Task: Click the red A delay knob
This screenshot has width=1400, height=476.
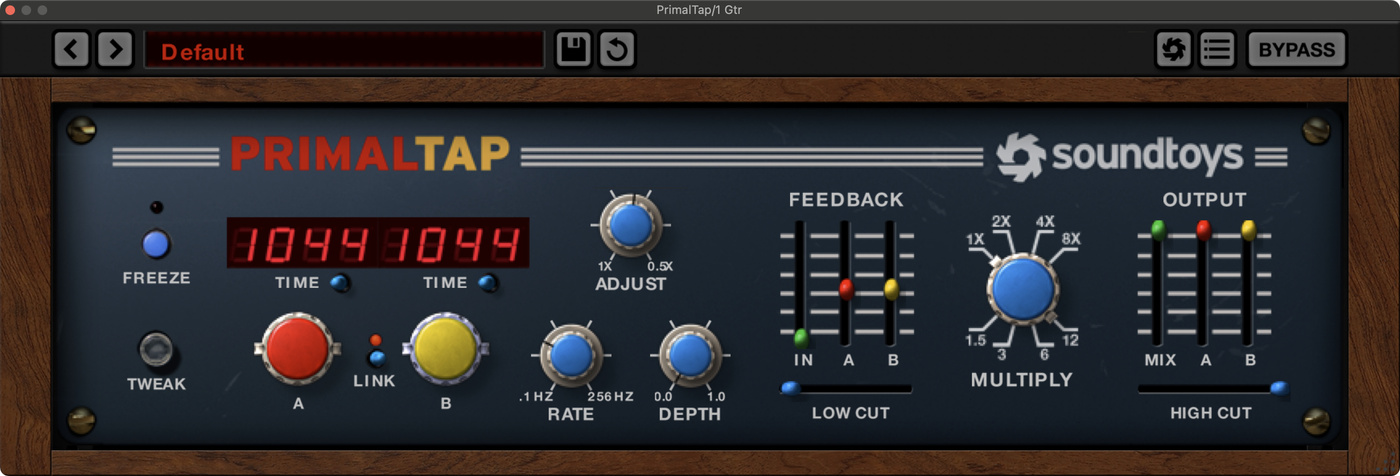Action: click(297, 348)
